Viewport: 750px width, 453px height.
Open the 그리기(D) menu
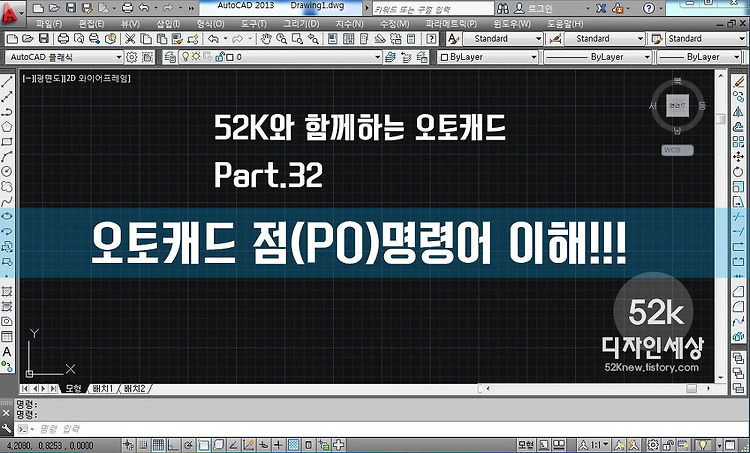point(301,23)
